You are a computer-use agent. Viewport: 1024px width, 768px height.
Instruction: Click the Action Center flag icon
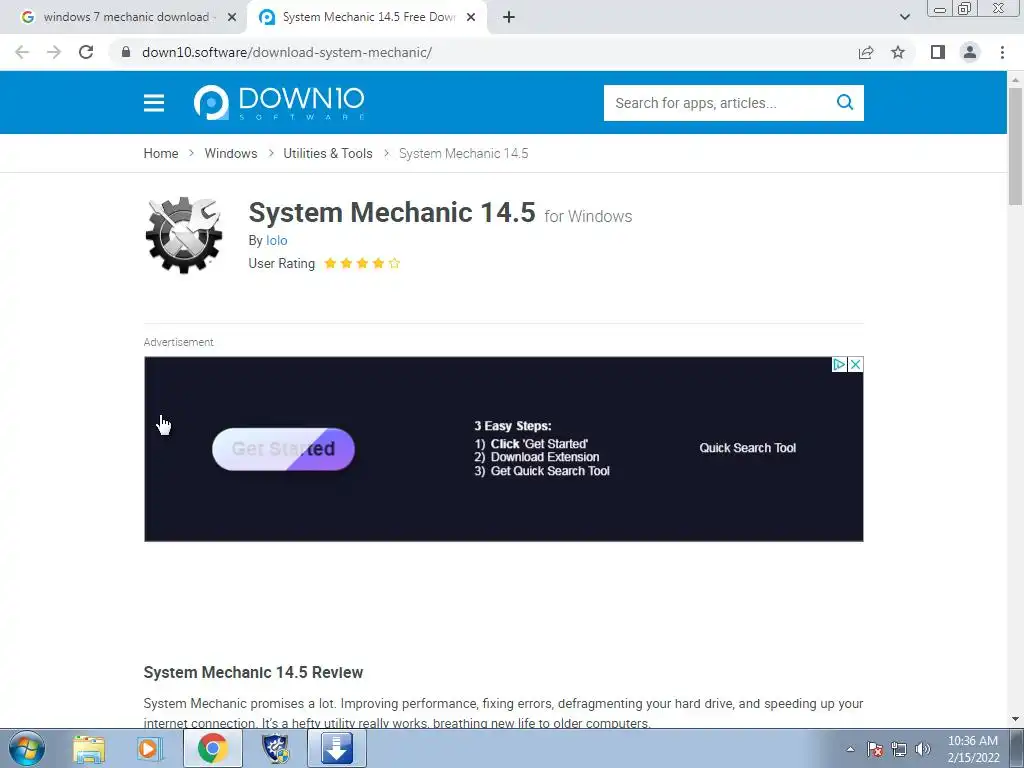[x=875, y=749]
